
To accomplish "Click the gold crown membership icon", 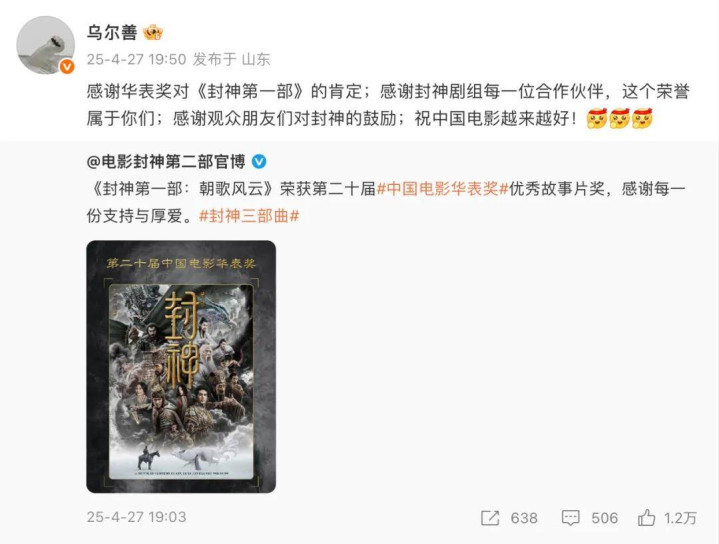I will tap(153, 33).
